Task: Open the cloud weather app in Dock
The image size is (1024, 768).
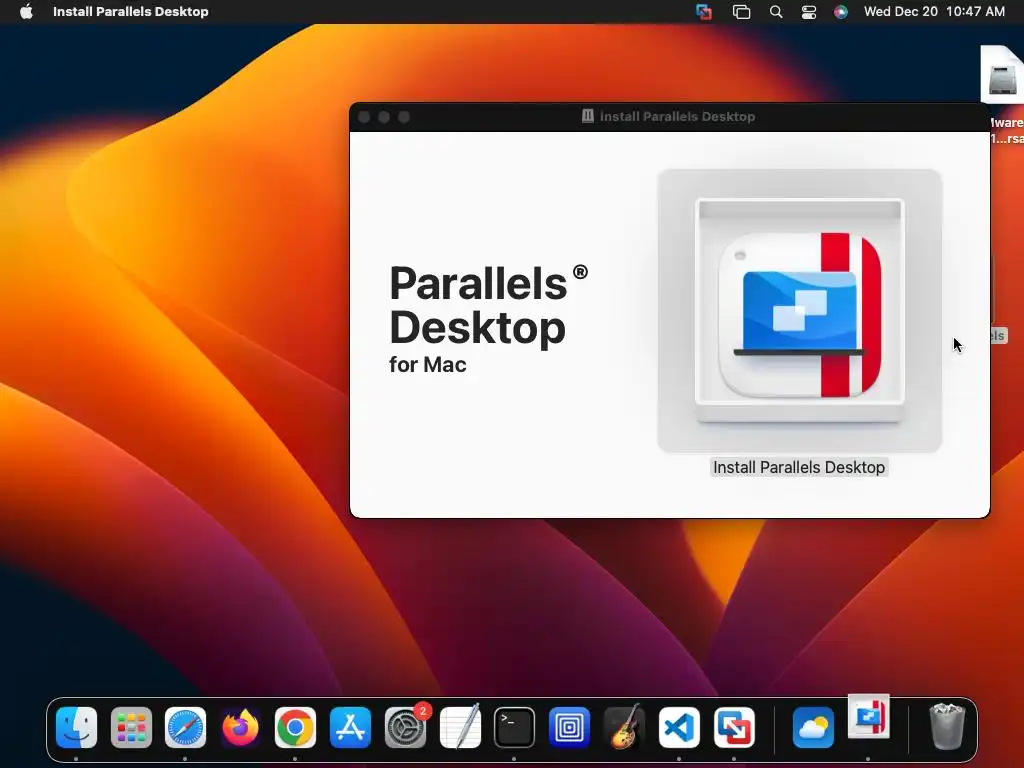Action: [813, 727]
